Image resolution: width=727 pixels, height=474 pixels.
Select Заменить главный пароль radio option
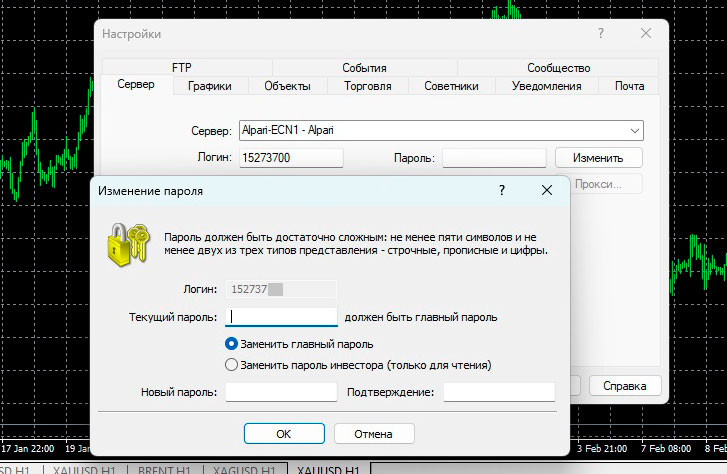232,343
